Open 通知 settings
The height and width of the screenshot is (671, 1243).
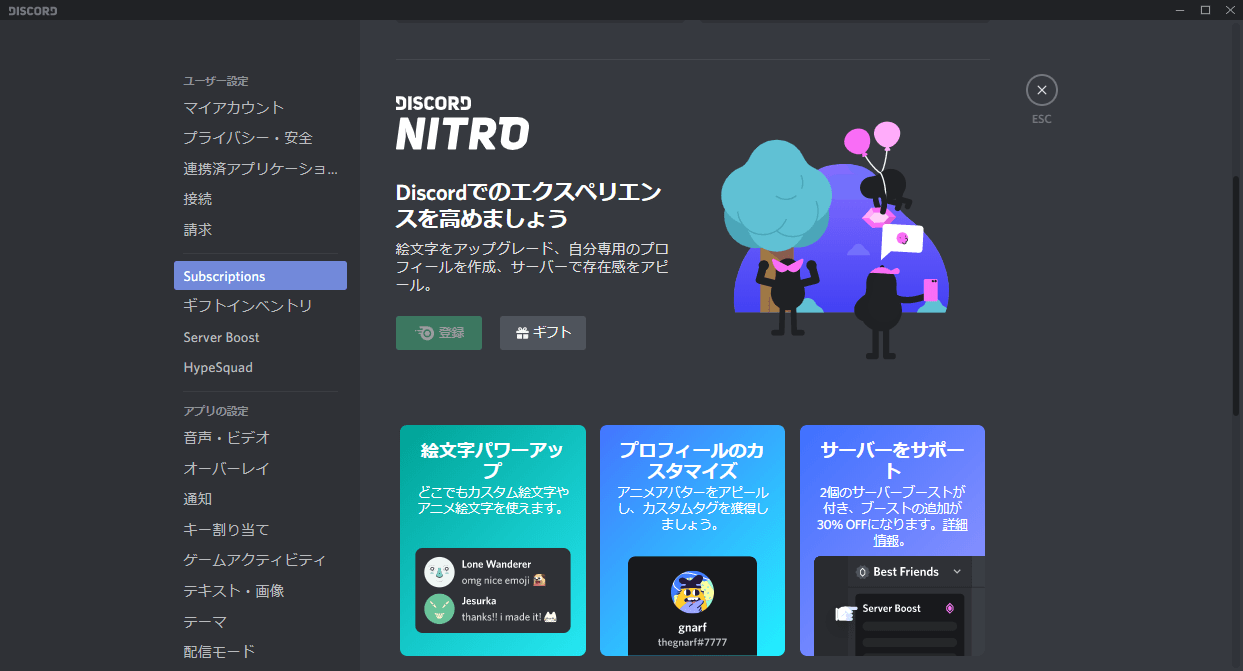[x=260, y=499]
